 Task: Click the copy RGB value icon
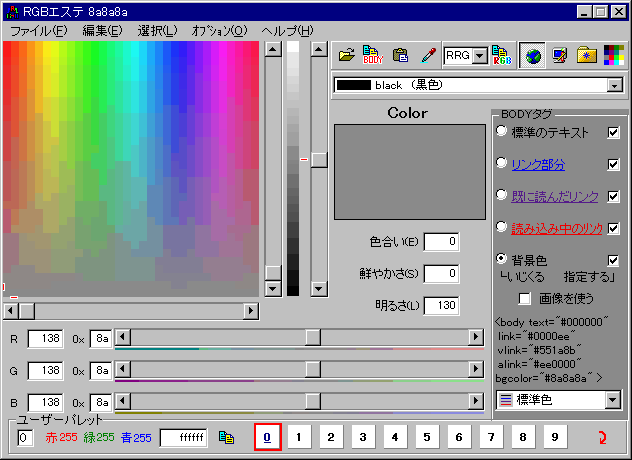point(502,56)
